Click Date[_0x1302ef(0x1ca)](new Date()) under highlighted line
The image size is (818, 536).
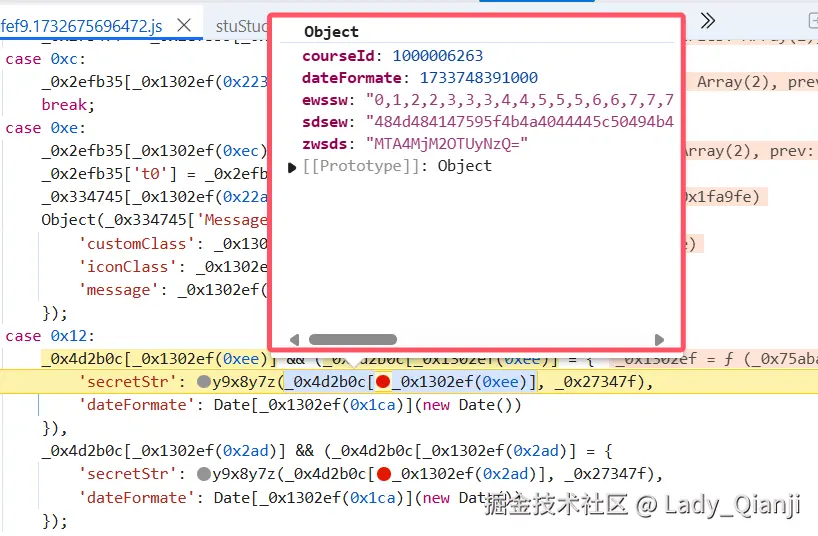tap(367, 405)
